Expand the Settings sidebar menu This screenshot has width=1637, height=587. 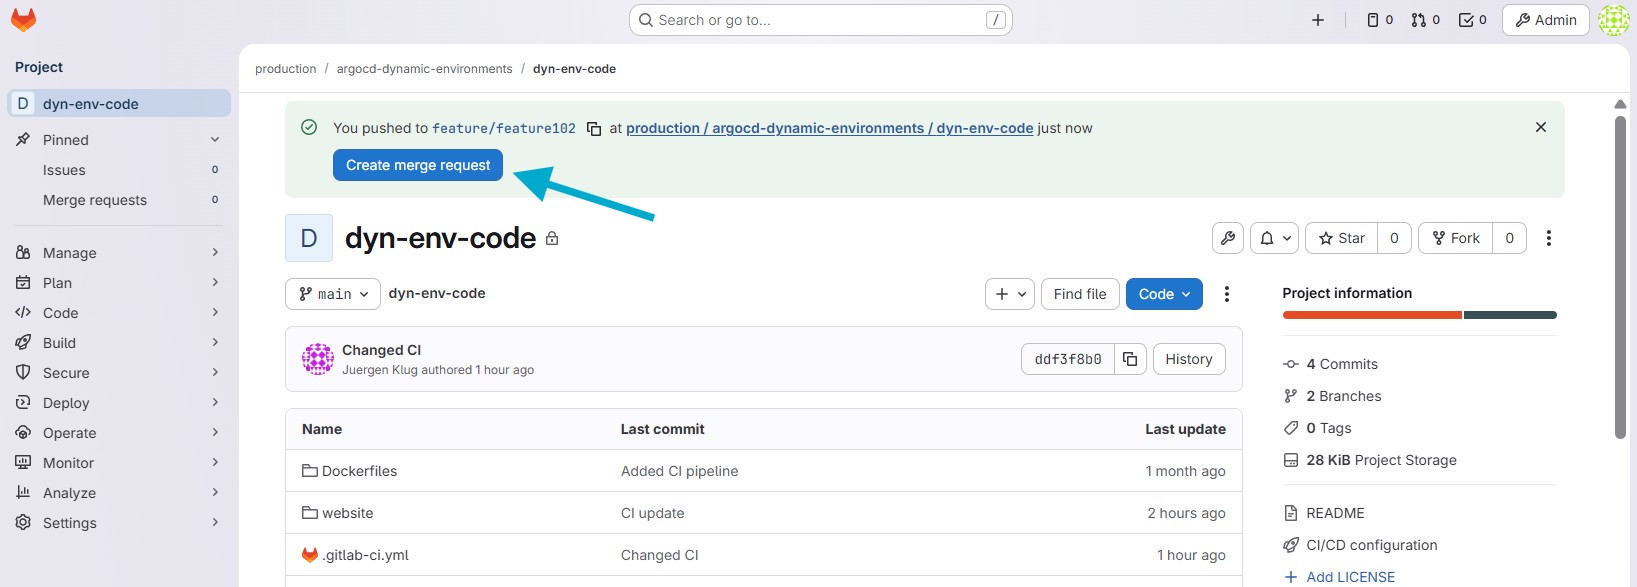[x=118, y=523]
